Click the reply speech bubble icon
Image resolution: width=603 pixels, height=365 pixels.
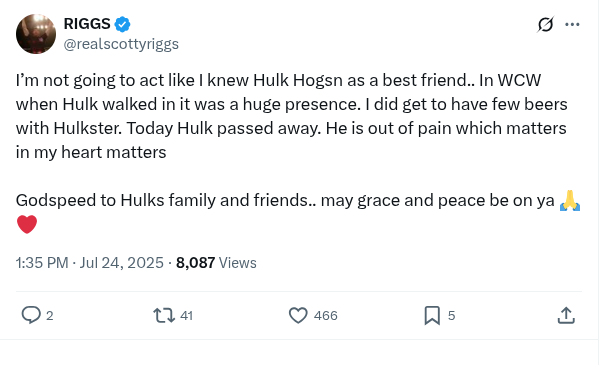point(31,315)
